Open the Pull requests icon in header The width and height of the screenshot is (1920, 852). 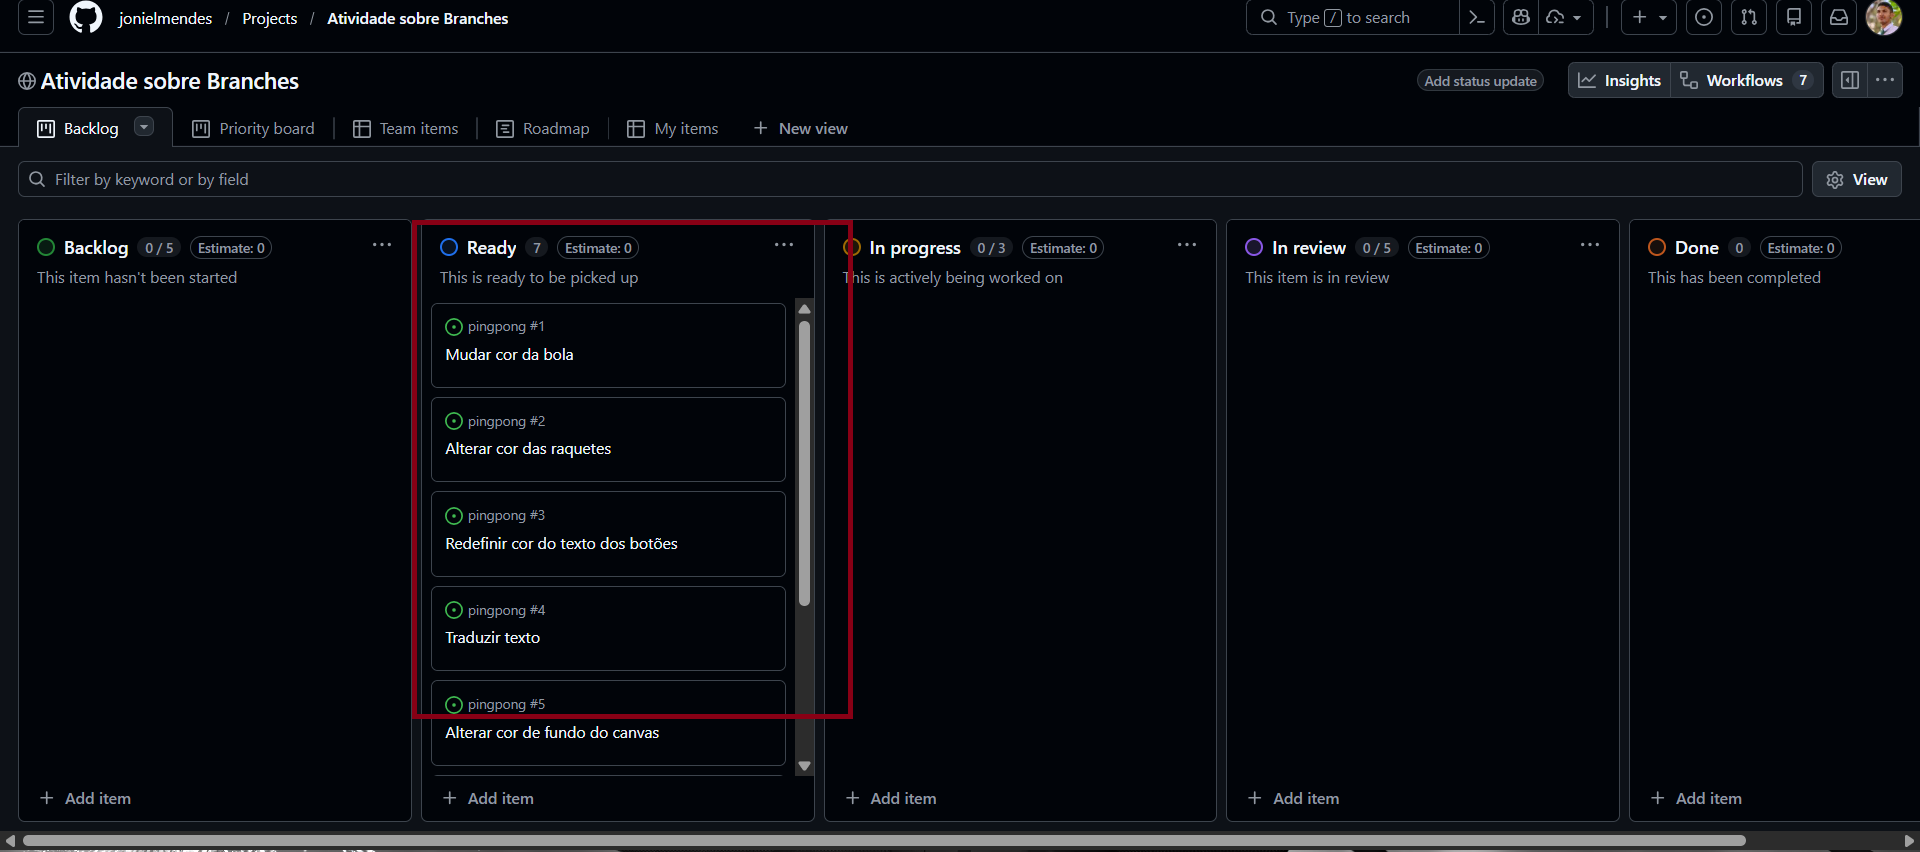1749,18
